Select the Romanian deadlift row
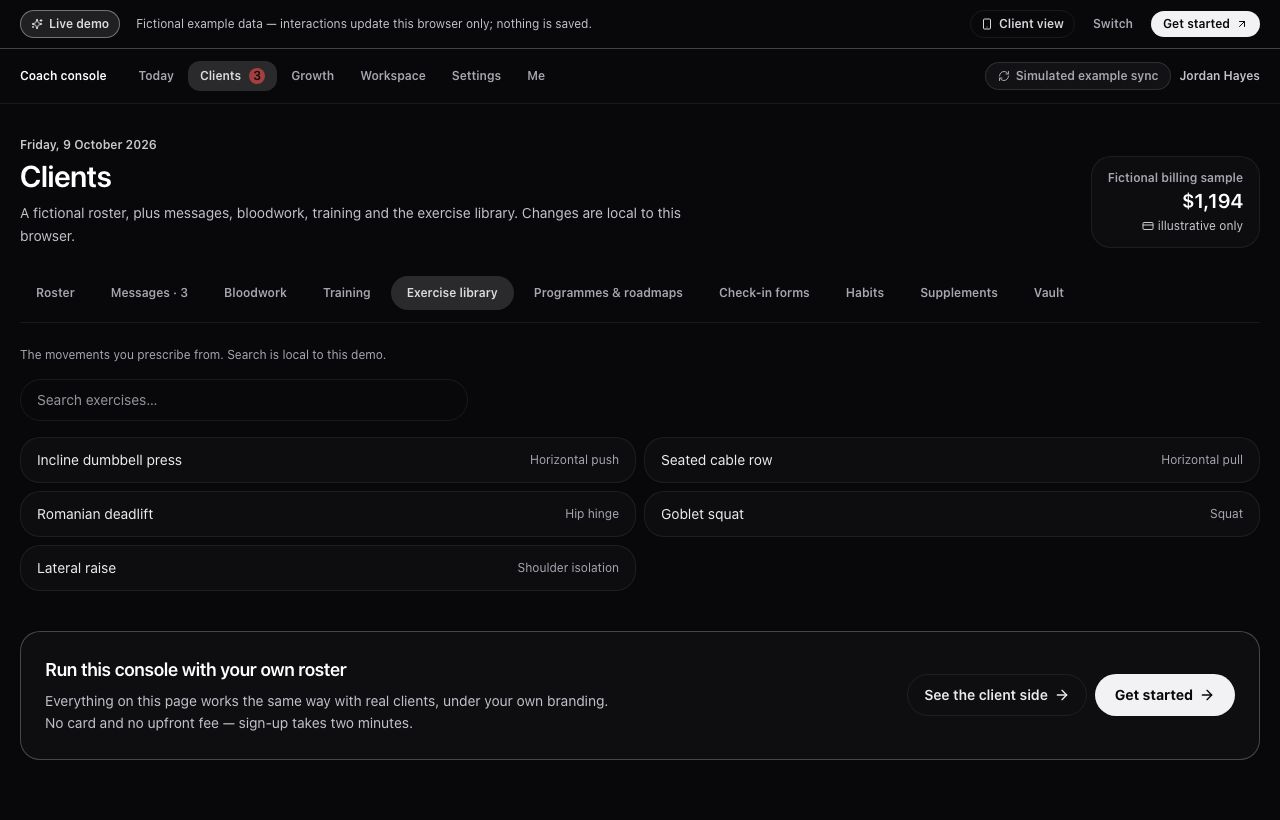The width and height of the screenshot is (1280, 820). tap(328, 514)
